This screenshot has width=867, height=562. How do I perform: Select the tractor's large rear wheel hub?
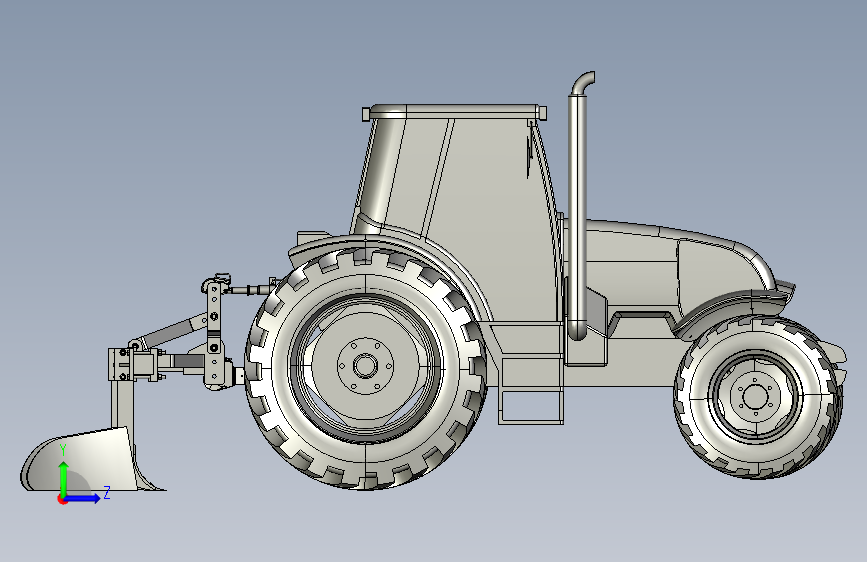coord(365,366)
